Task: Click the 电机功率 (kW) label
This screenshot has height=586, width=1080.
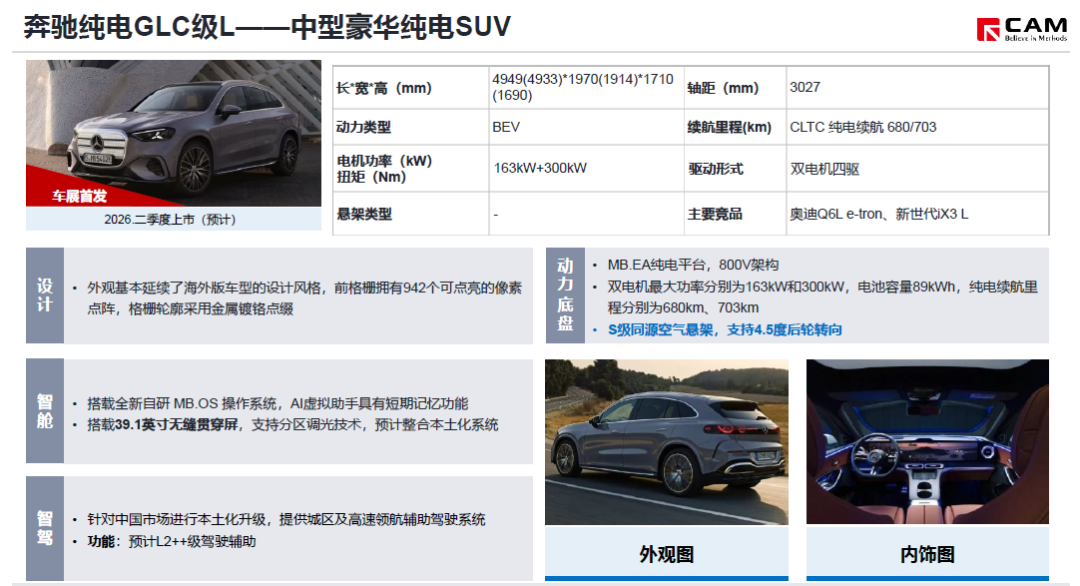Action: (x=384, y=161)
